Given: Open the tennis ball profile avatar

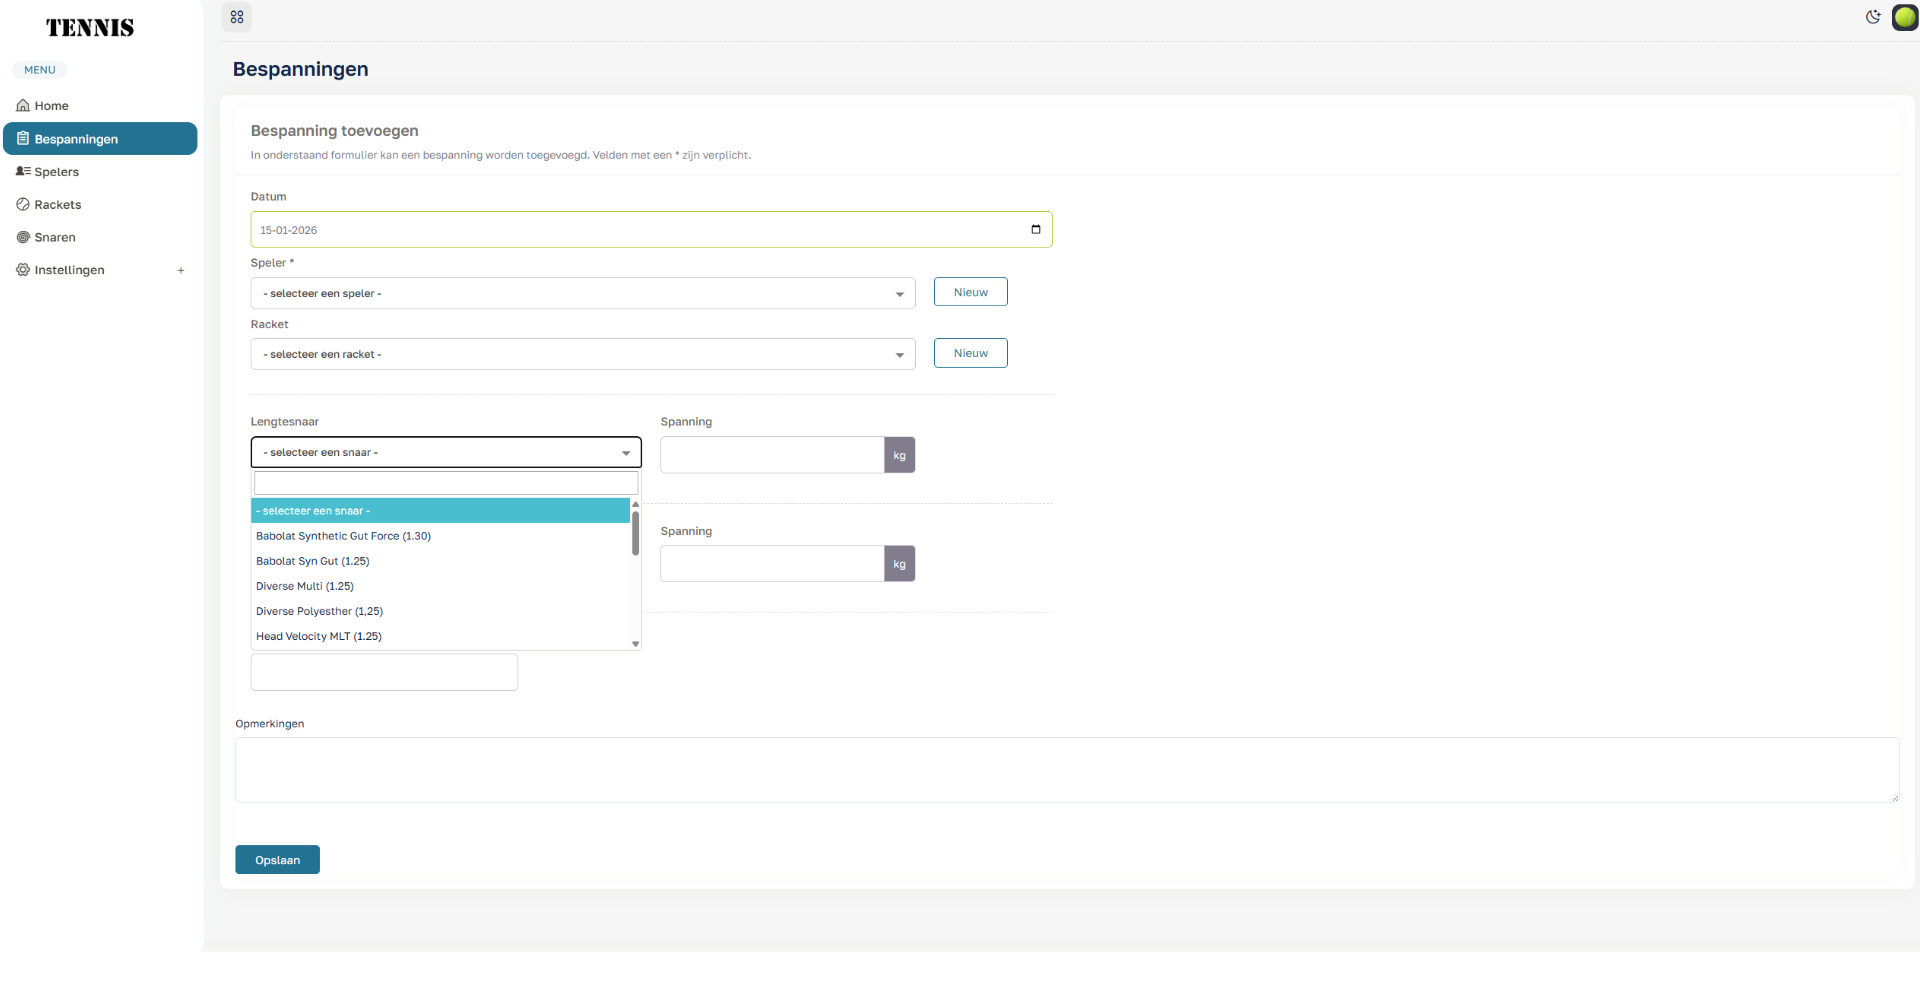Looking at the screenshot, I should [1904, 17].
